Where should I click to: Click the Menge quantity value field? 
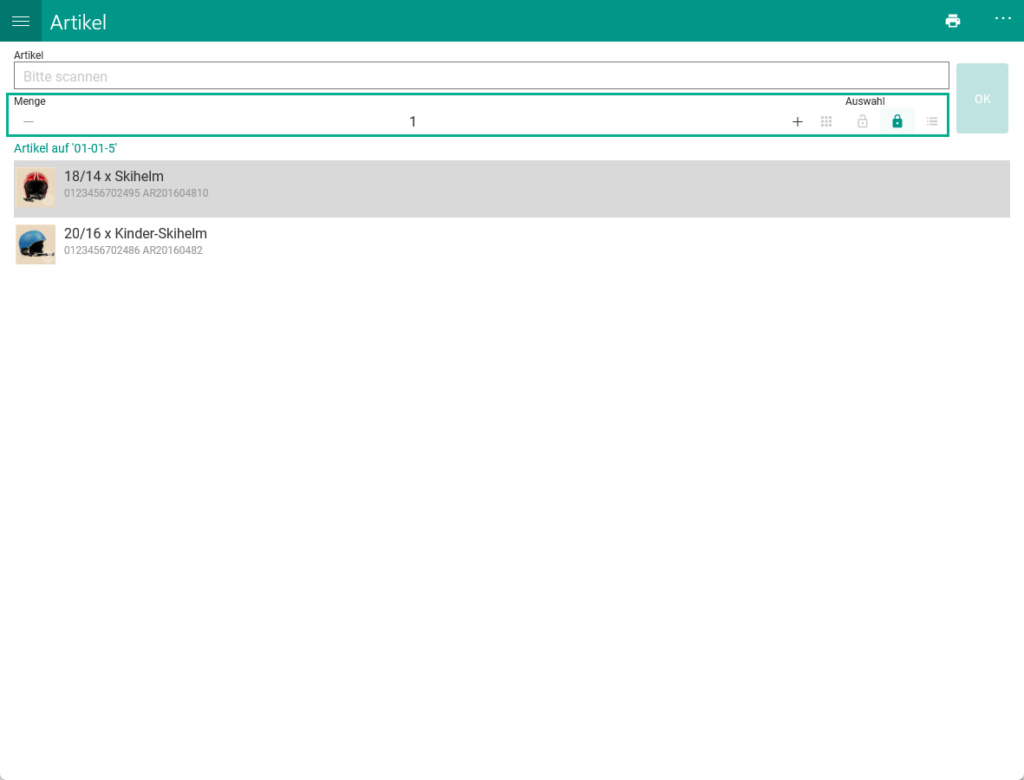[x=412, y=122]
